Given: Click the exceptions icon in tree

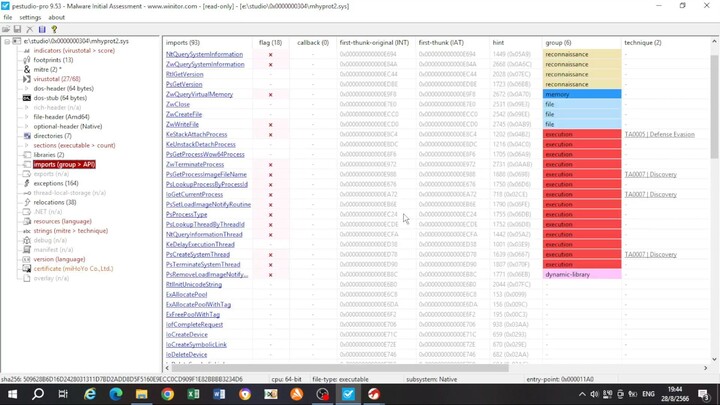Looking at the screenshot, I should pyautogui.click(x=27, y=183).
